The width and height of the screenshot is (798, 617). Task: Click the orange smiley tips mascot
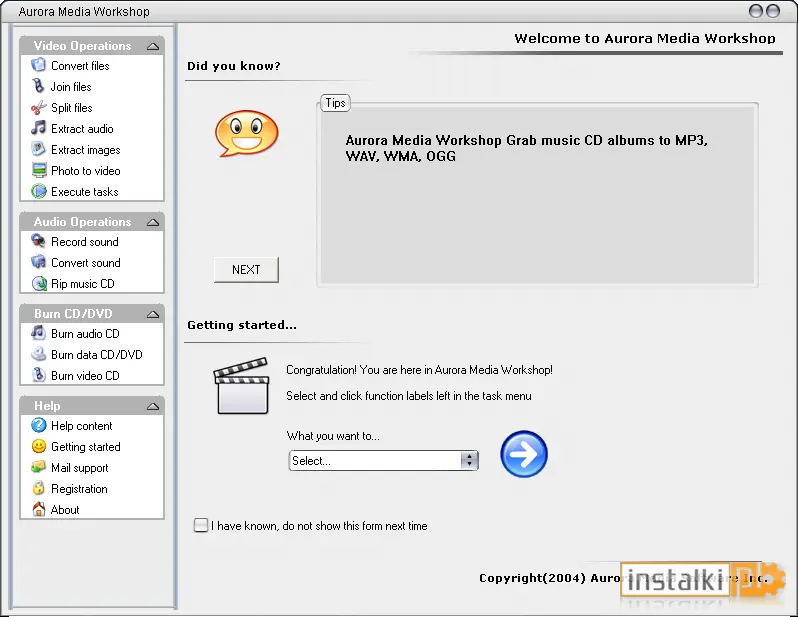247,133
